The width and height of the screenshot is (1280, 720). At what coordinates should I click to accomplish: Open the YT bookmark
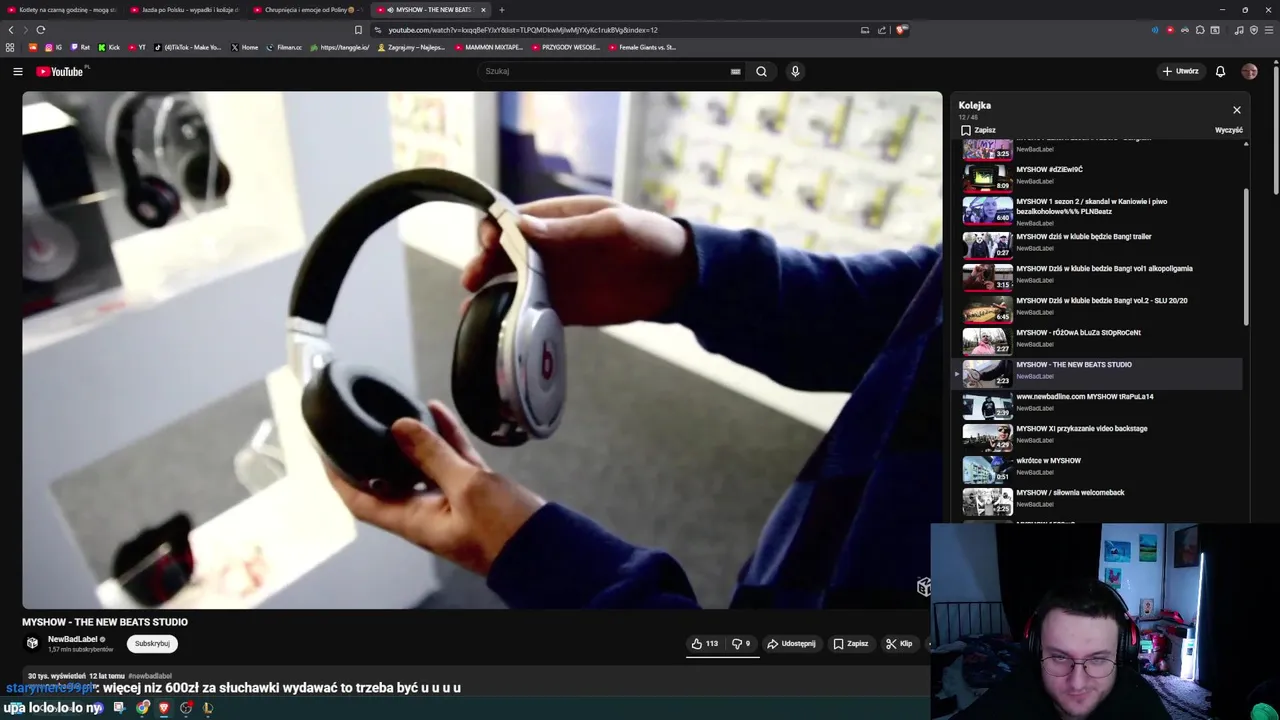coord(137,47)
